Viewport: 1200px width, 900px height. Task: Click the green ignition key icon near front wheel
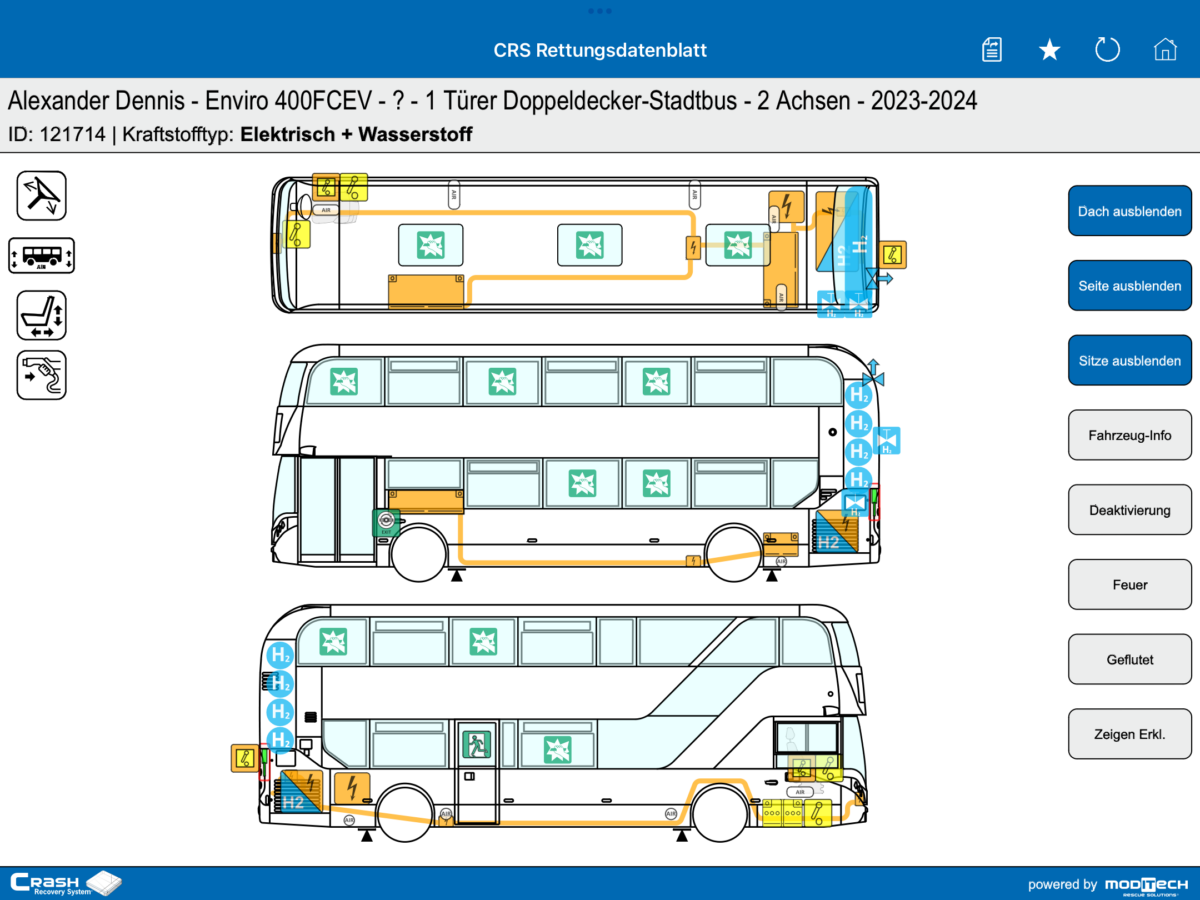(386, 521)
